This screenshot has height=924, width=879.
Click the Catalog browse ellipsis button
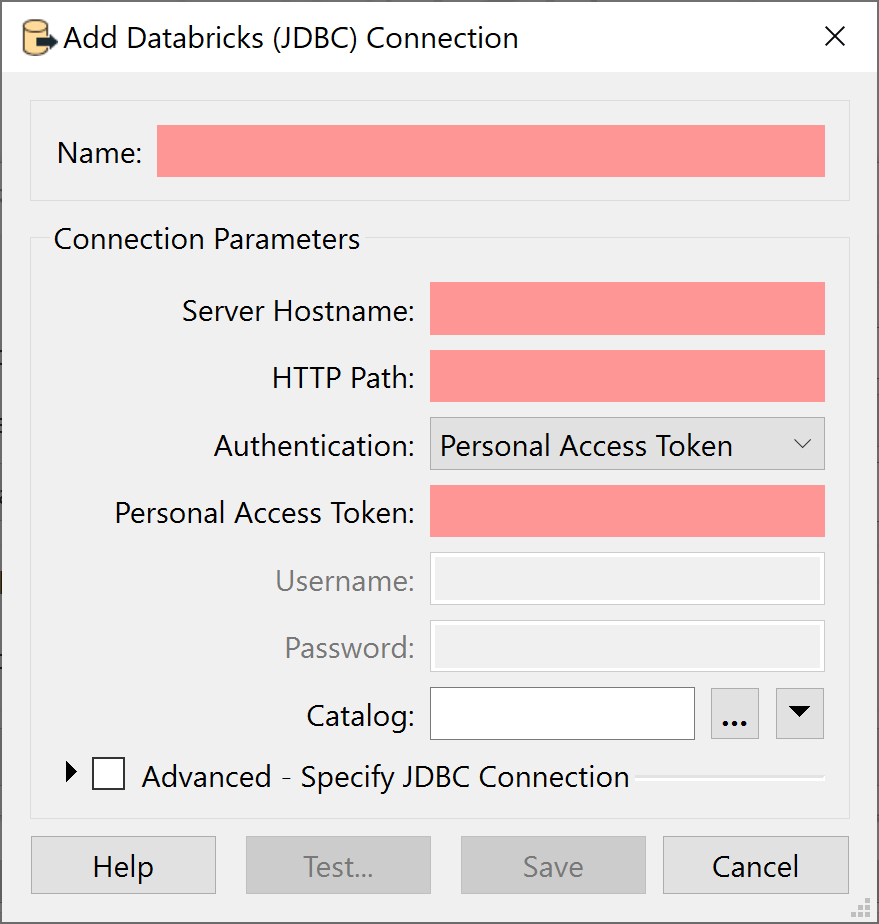(735, 713)
